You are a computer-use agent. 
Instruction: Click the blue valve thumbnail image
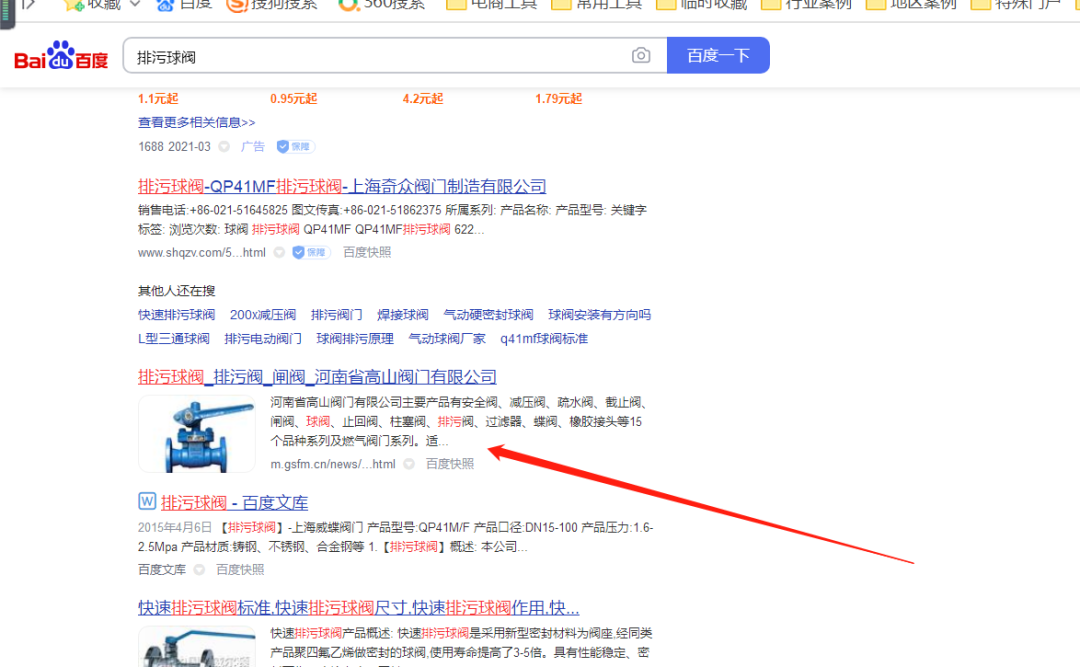pos(197,433)
